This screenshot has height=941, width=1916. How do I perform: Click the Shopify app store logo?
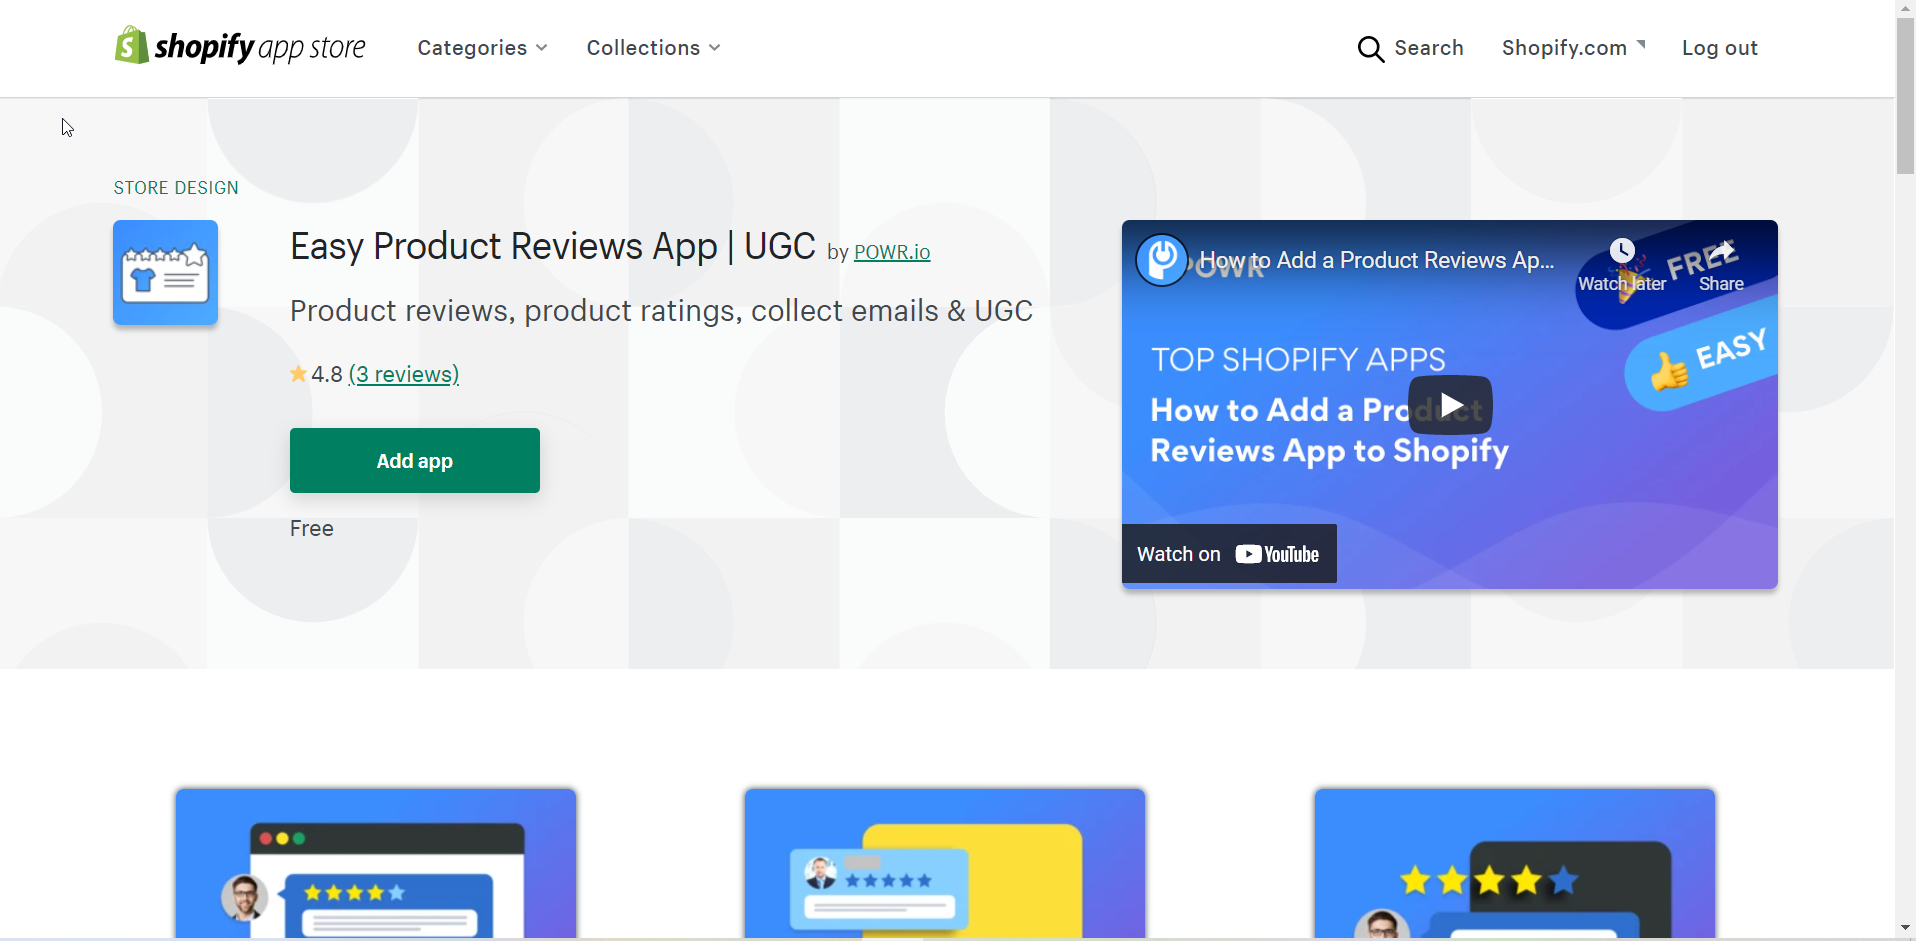(240, 46)
